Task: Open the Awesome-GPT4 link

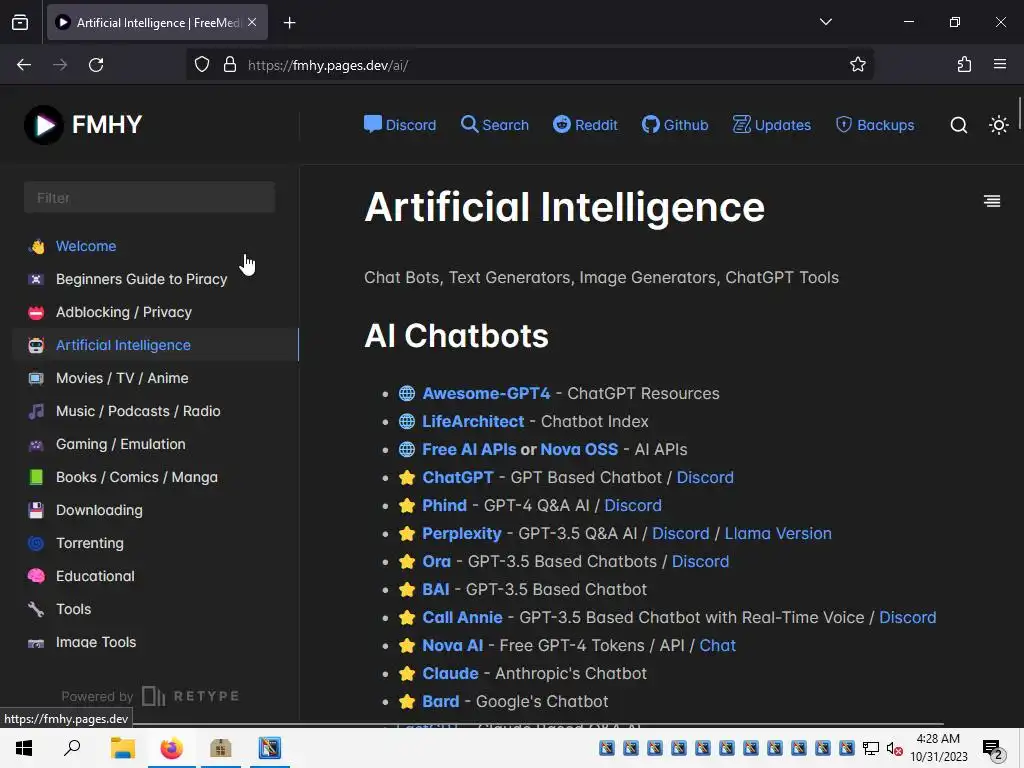Action: tap(487, 393)
